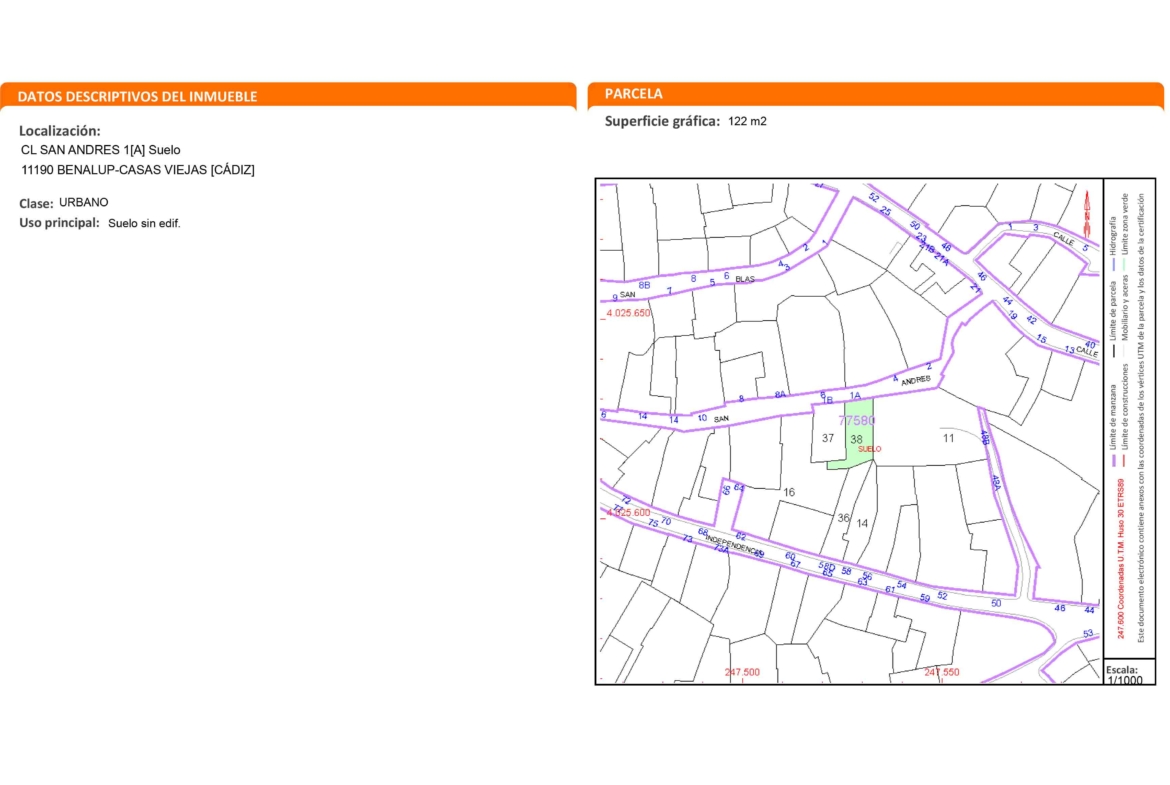Click street number 48B on the map
The image size is (1170, 785).
tap(986, 438)
